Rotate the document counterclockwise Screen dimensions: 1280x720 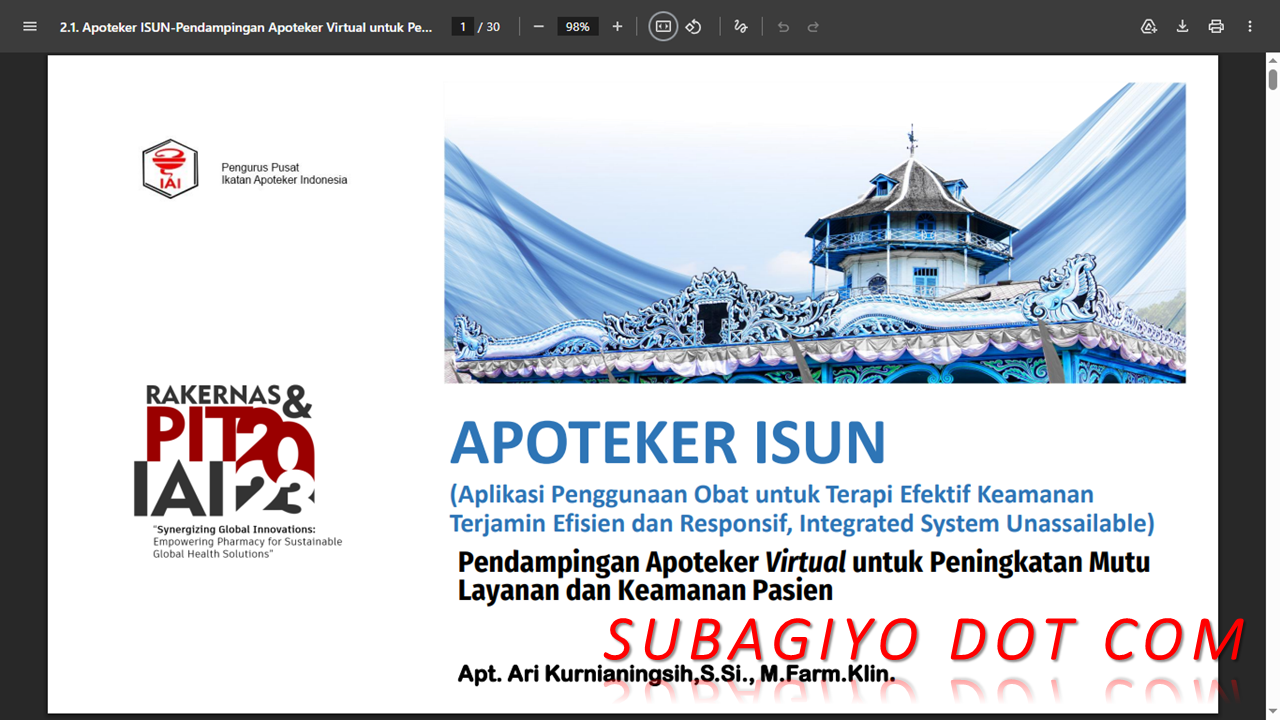point(693,27)
